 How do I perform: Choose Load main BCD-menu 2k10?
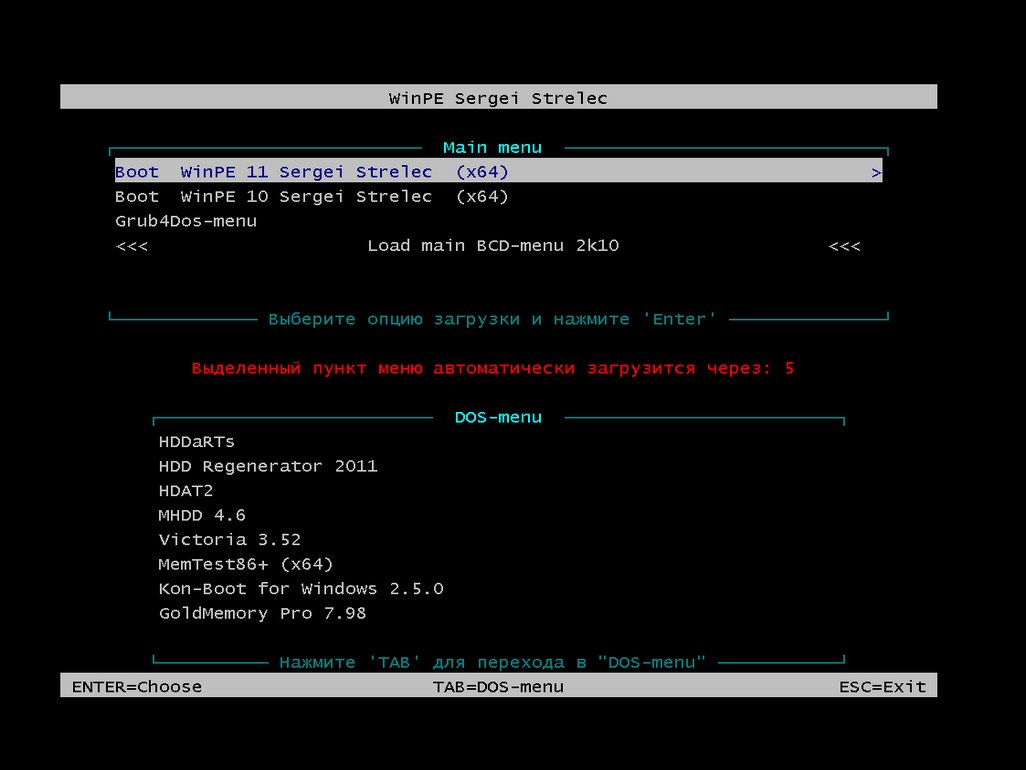coord(493,245)
